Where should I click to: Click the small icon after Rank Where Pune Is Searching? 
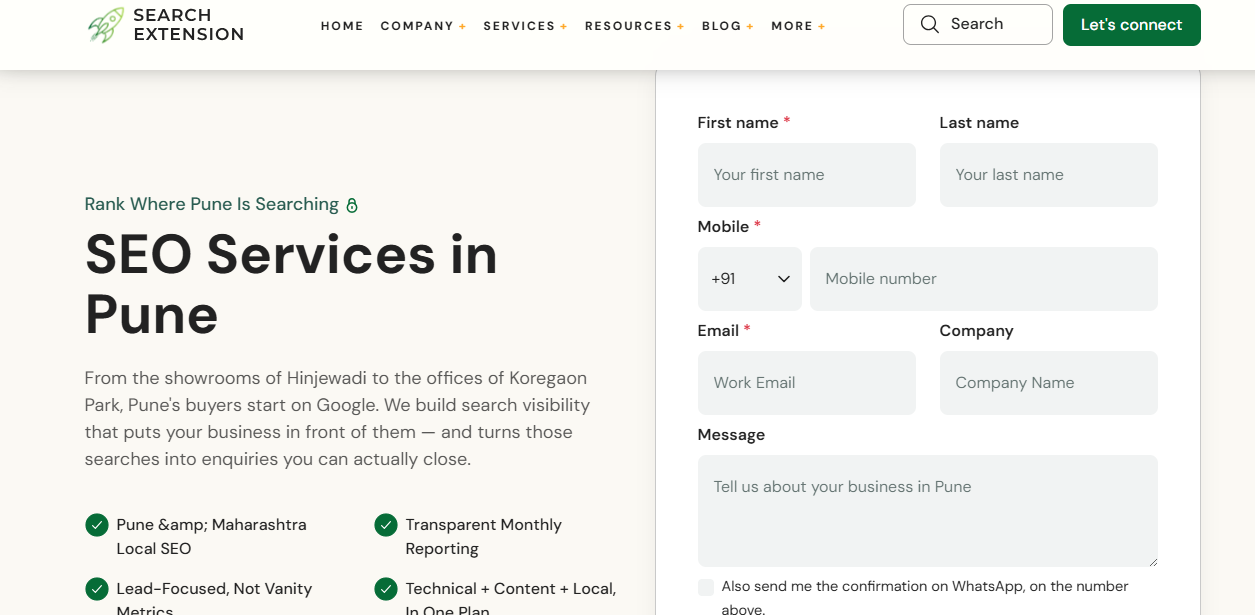pos(352,206)
